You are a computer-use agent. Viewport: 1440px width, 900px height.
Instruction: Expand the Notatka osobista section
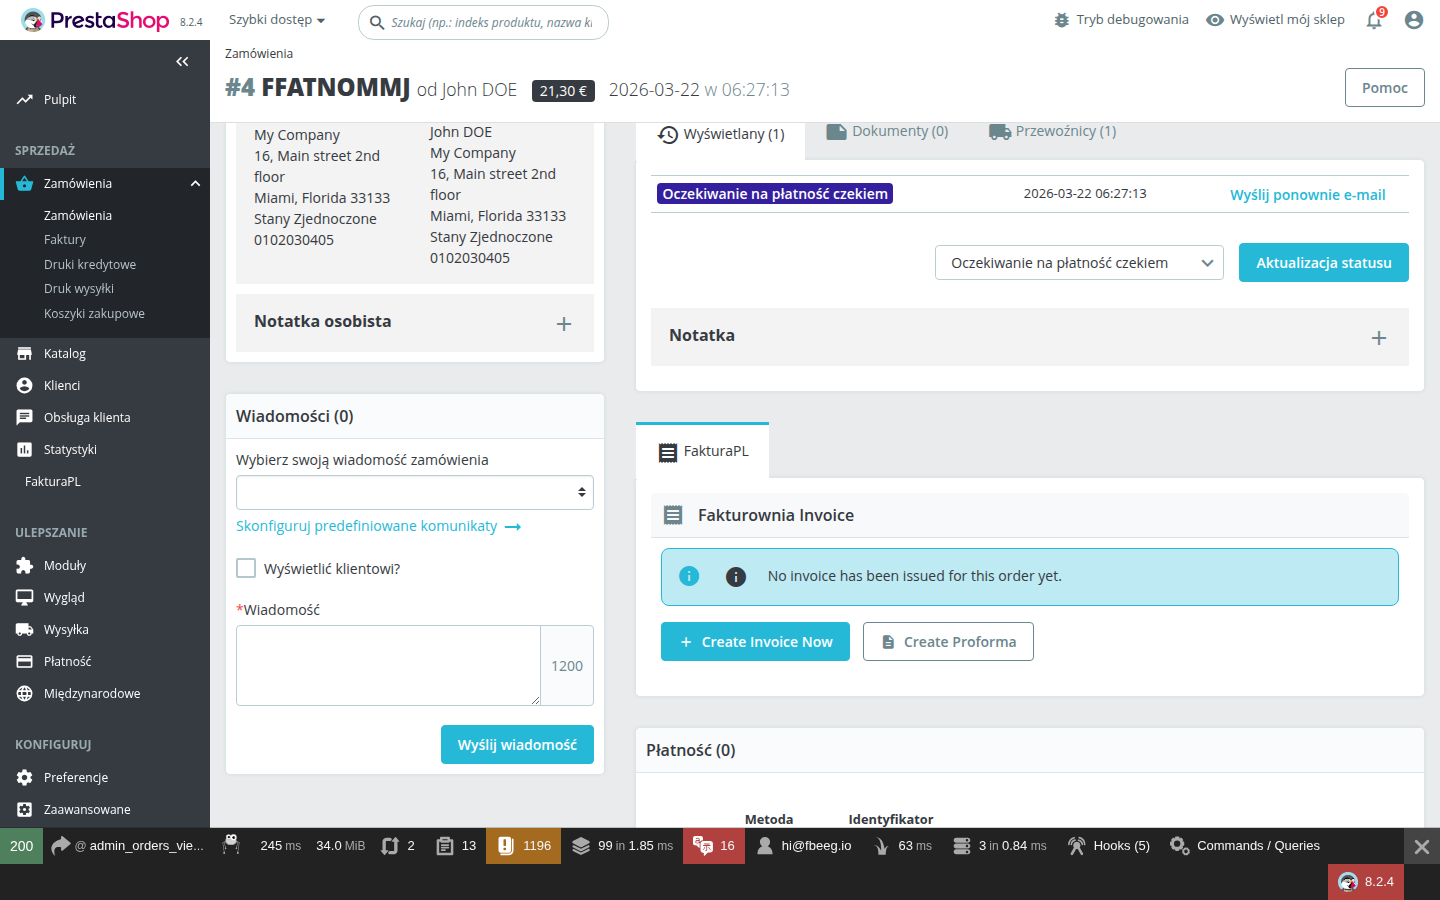point(564,323)
